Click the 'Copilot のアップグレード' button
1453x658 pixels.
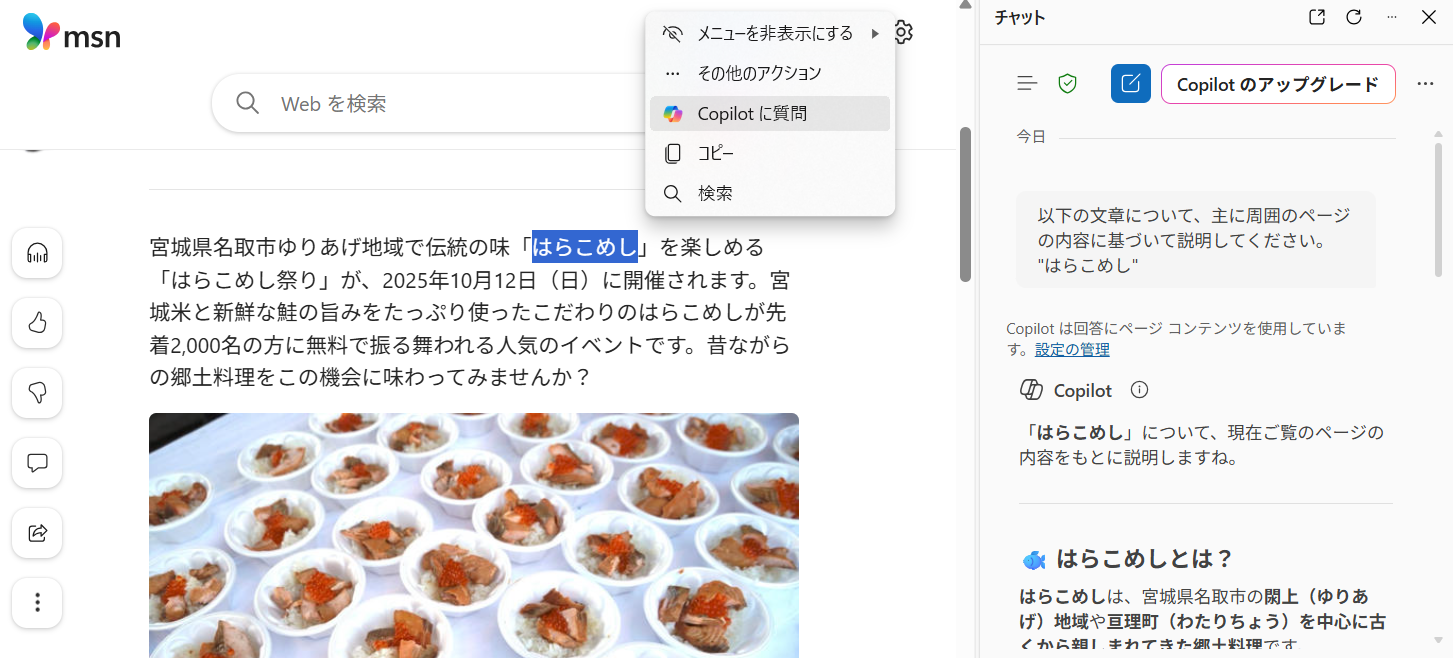(x=1277, y=84)
